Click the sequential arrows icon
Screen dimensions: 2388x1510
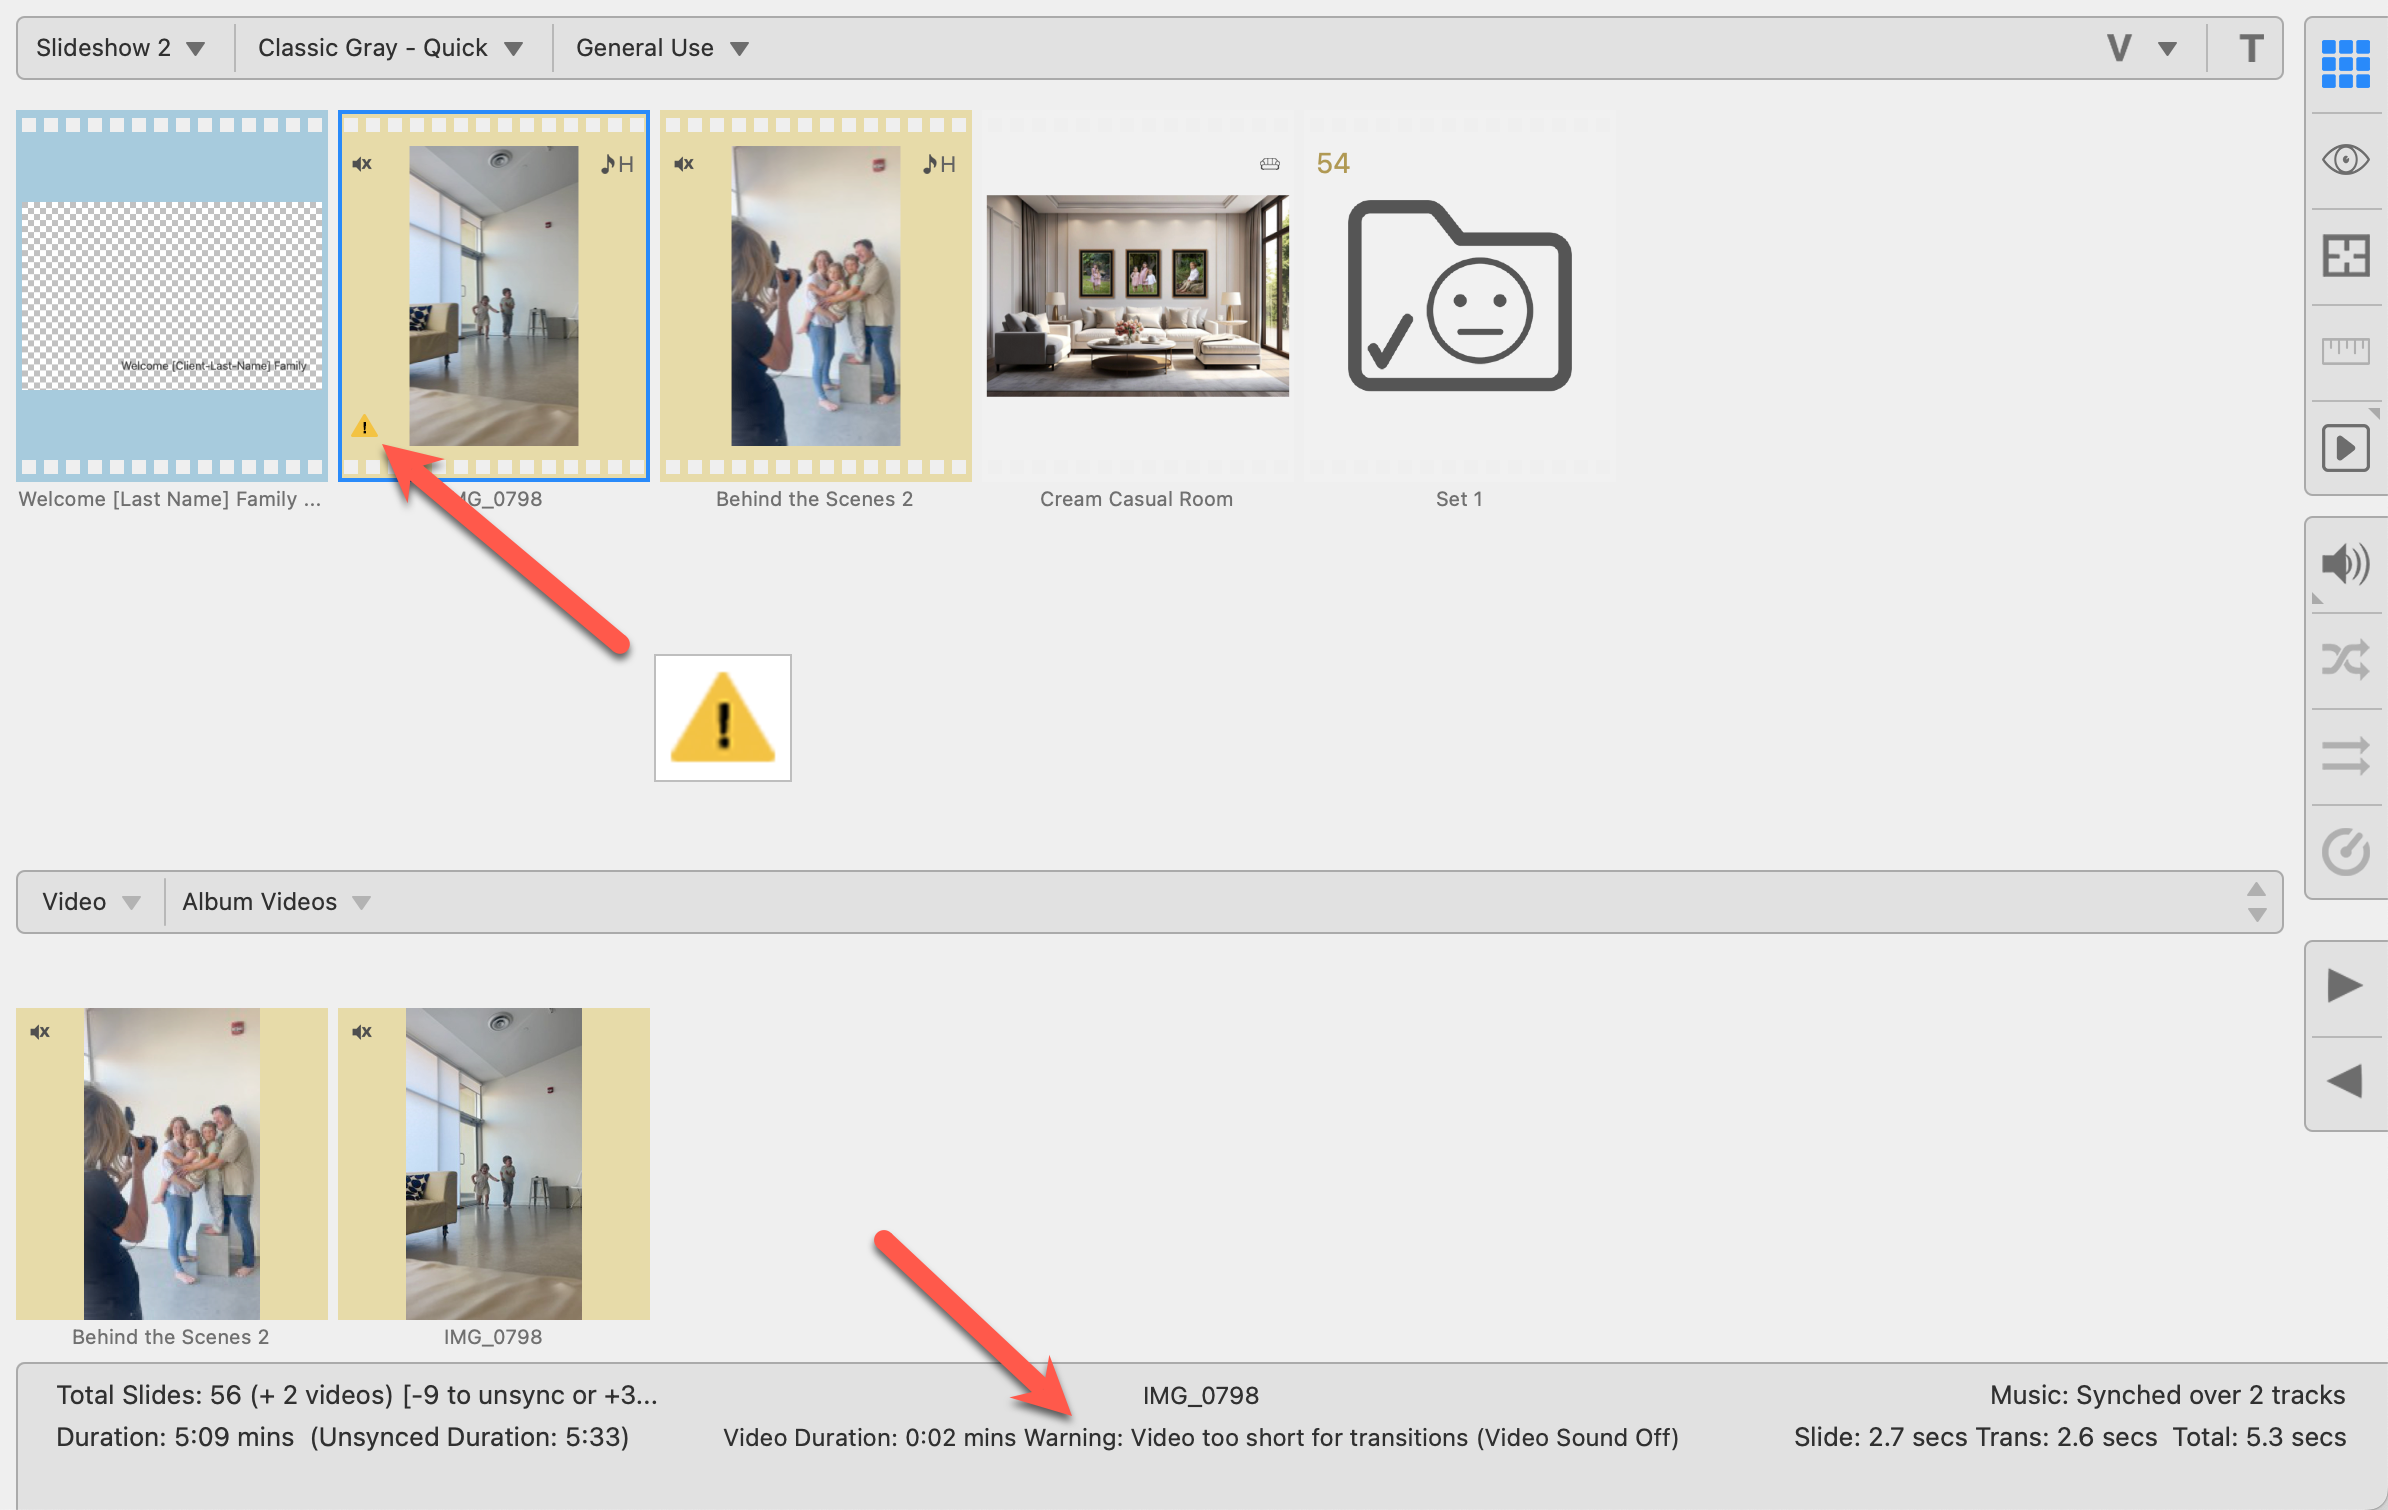coord(2345,756)
